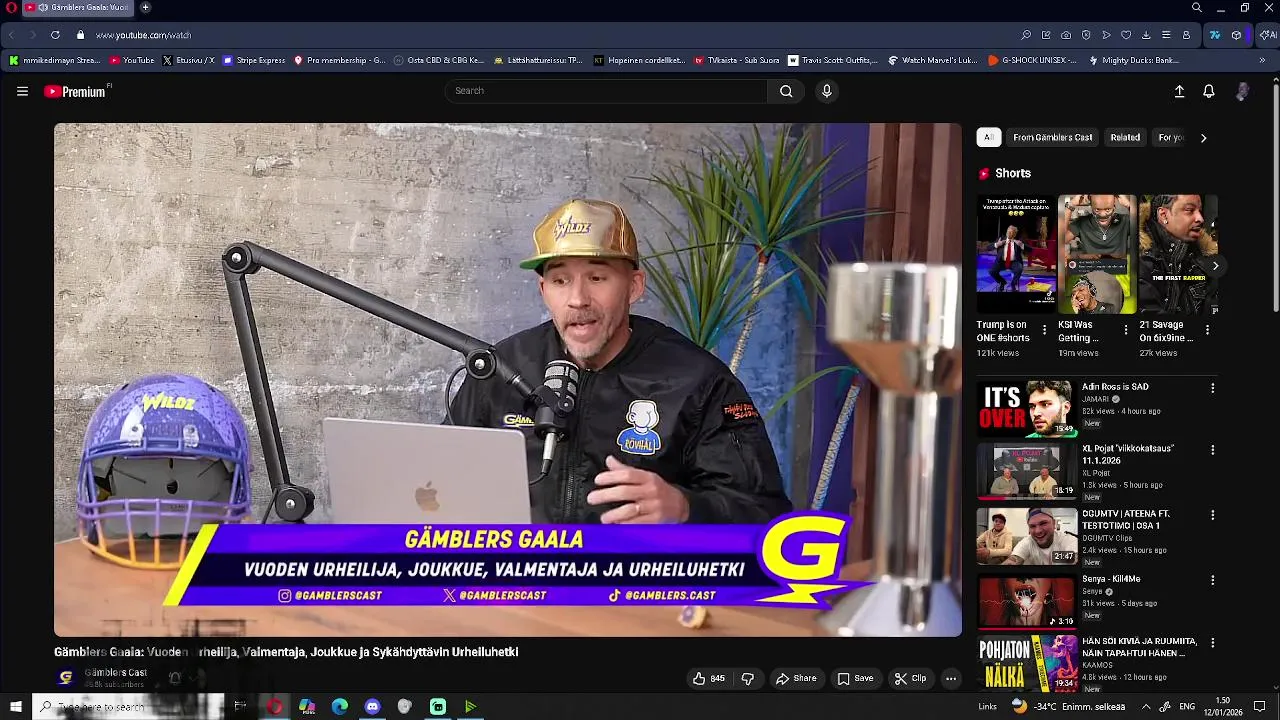Open the YouTube account avatar menu
Screen dimensions: 1280x720
[1242, 91]
